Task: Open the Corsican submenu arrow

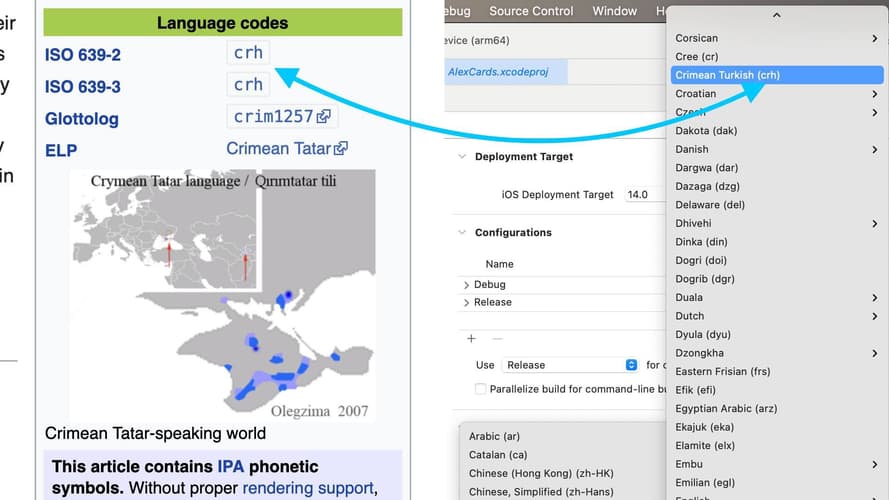Action: point(875,39)
